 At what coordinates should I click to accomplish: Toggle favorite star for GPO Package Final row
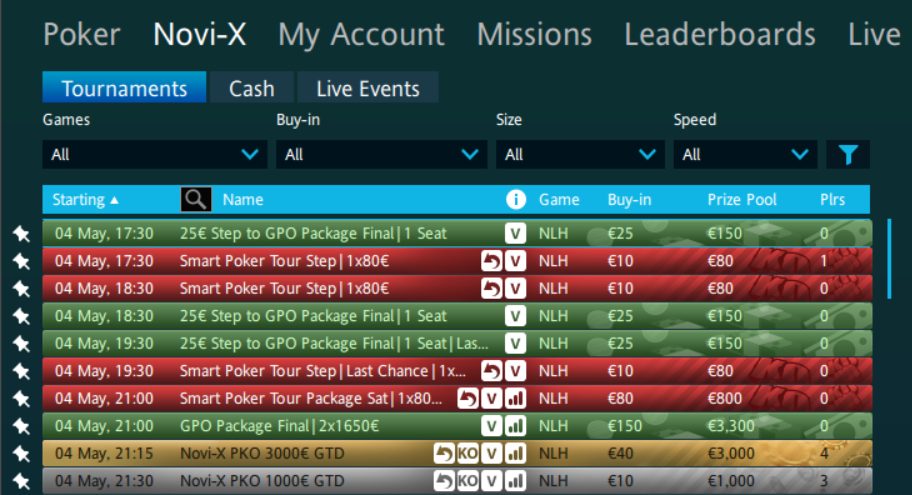click(21, 426)
